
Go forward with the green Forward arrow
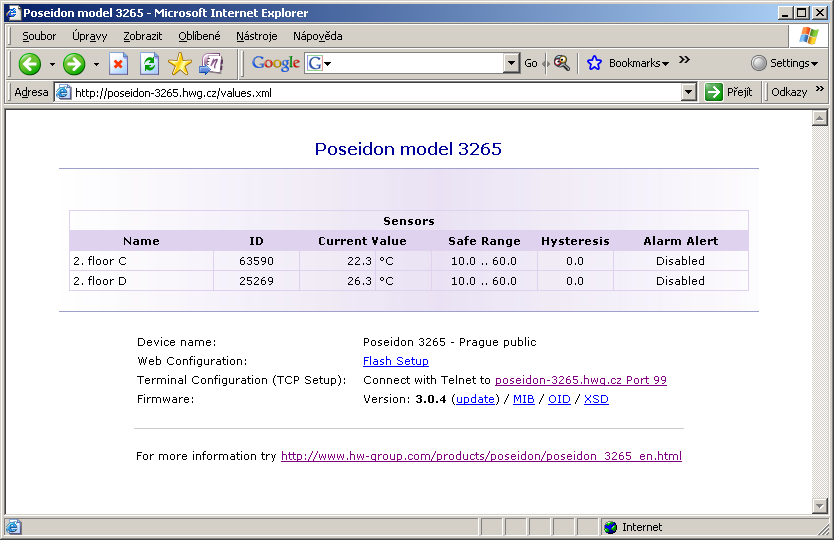point(74,64)
